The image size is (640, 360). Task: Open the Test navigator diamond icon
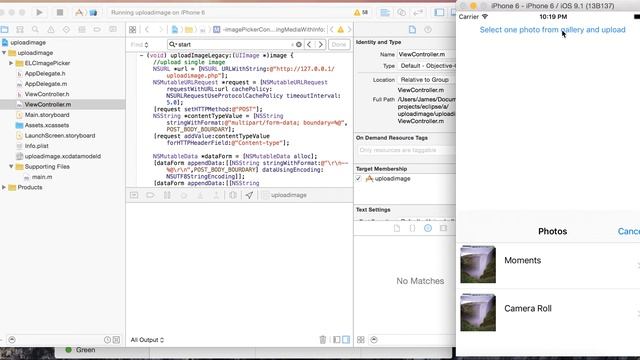coord(66,29)
